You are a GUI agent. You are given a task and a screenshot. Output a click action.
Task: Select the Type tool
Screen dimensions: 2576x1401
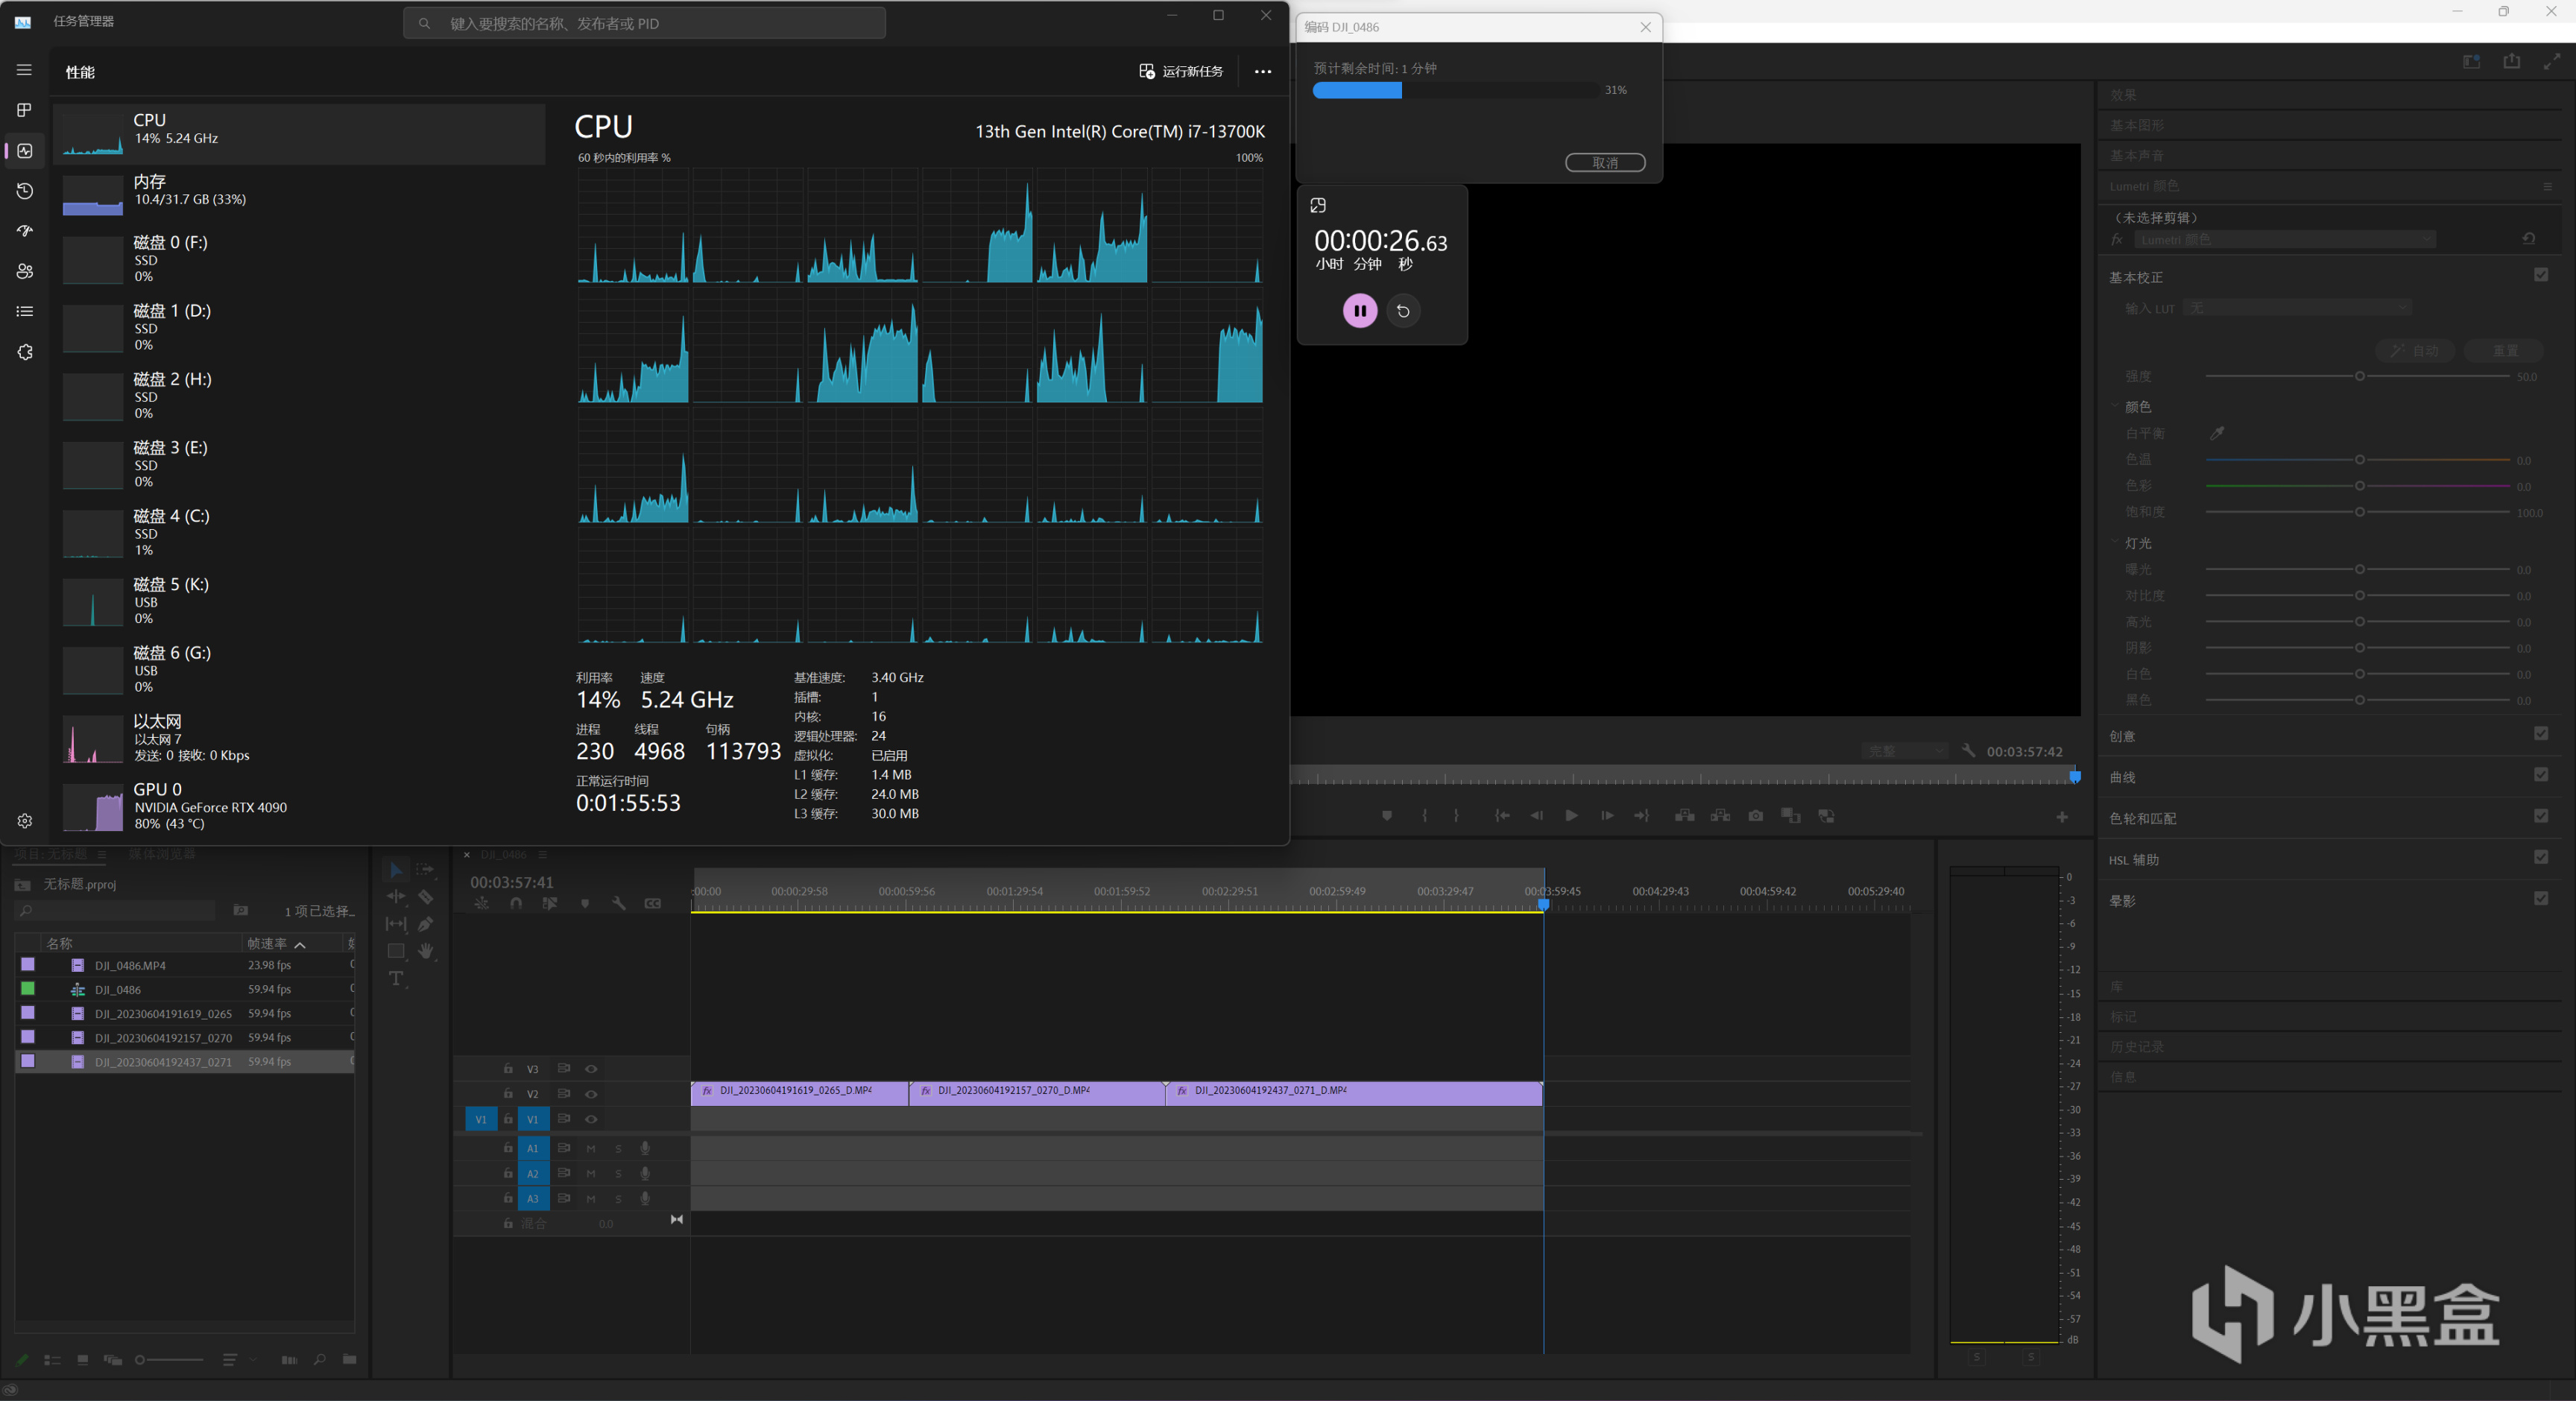coord(396,978)
